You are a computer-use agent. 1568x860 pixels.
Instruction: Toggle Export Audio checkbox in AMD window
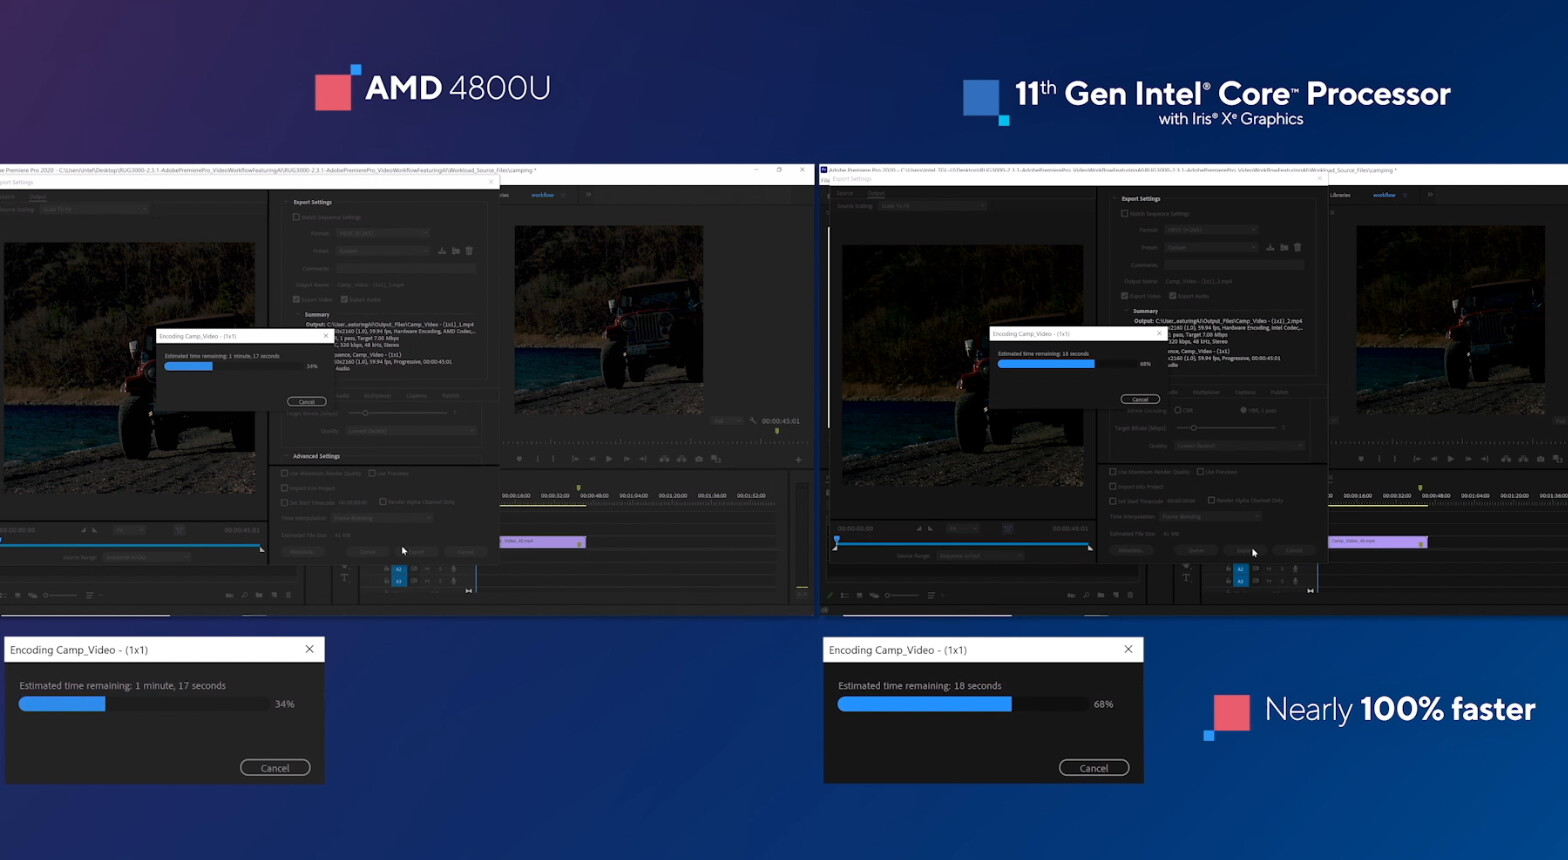pos(344,299)
